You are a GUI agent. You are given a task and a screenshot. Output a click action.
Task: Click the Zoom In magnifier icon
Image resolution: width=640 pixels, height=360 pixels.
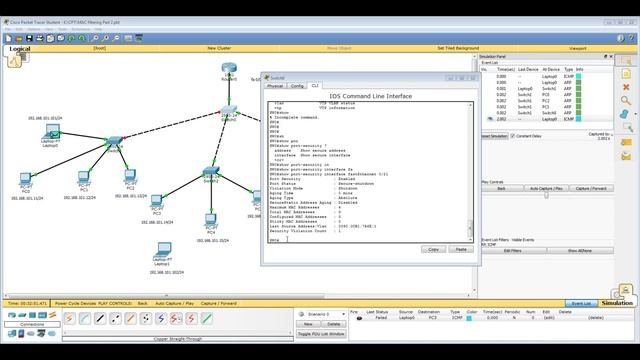pos(95,38)
